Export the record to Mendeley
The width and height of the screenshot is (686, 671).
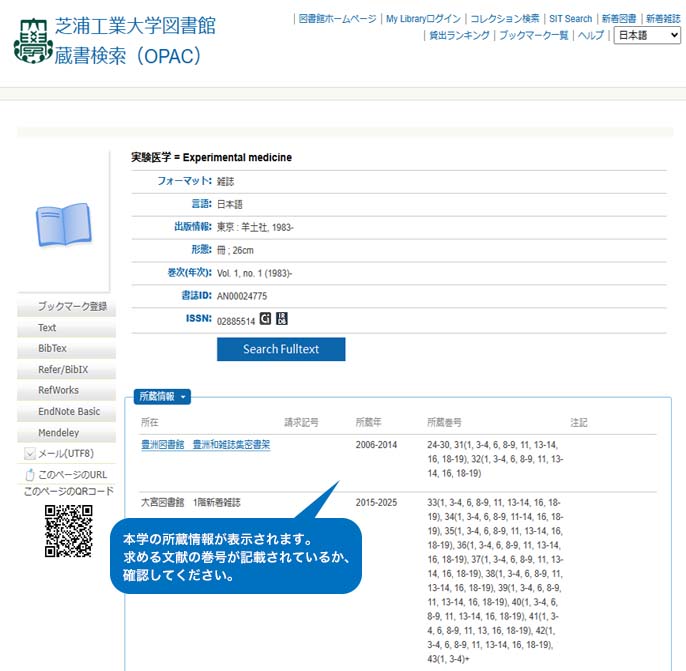coord(58,433)
